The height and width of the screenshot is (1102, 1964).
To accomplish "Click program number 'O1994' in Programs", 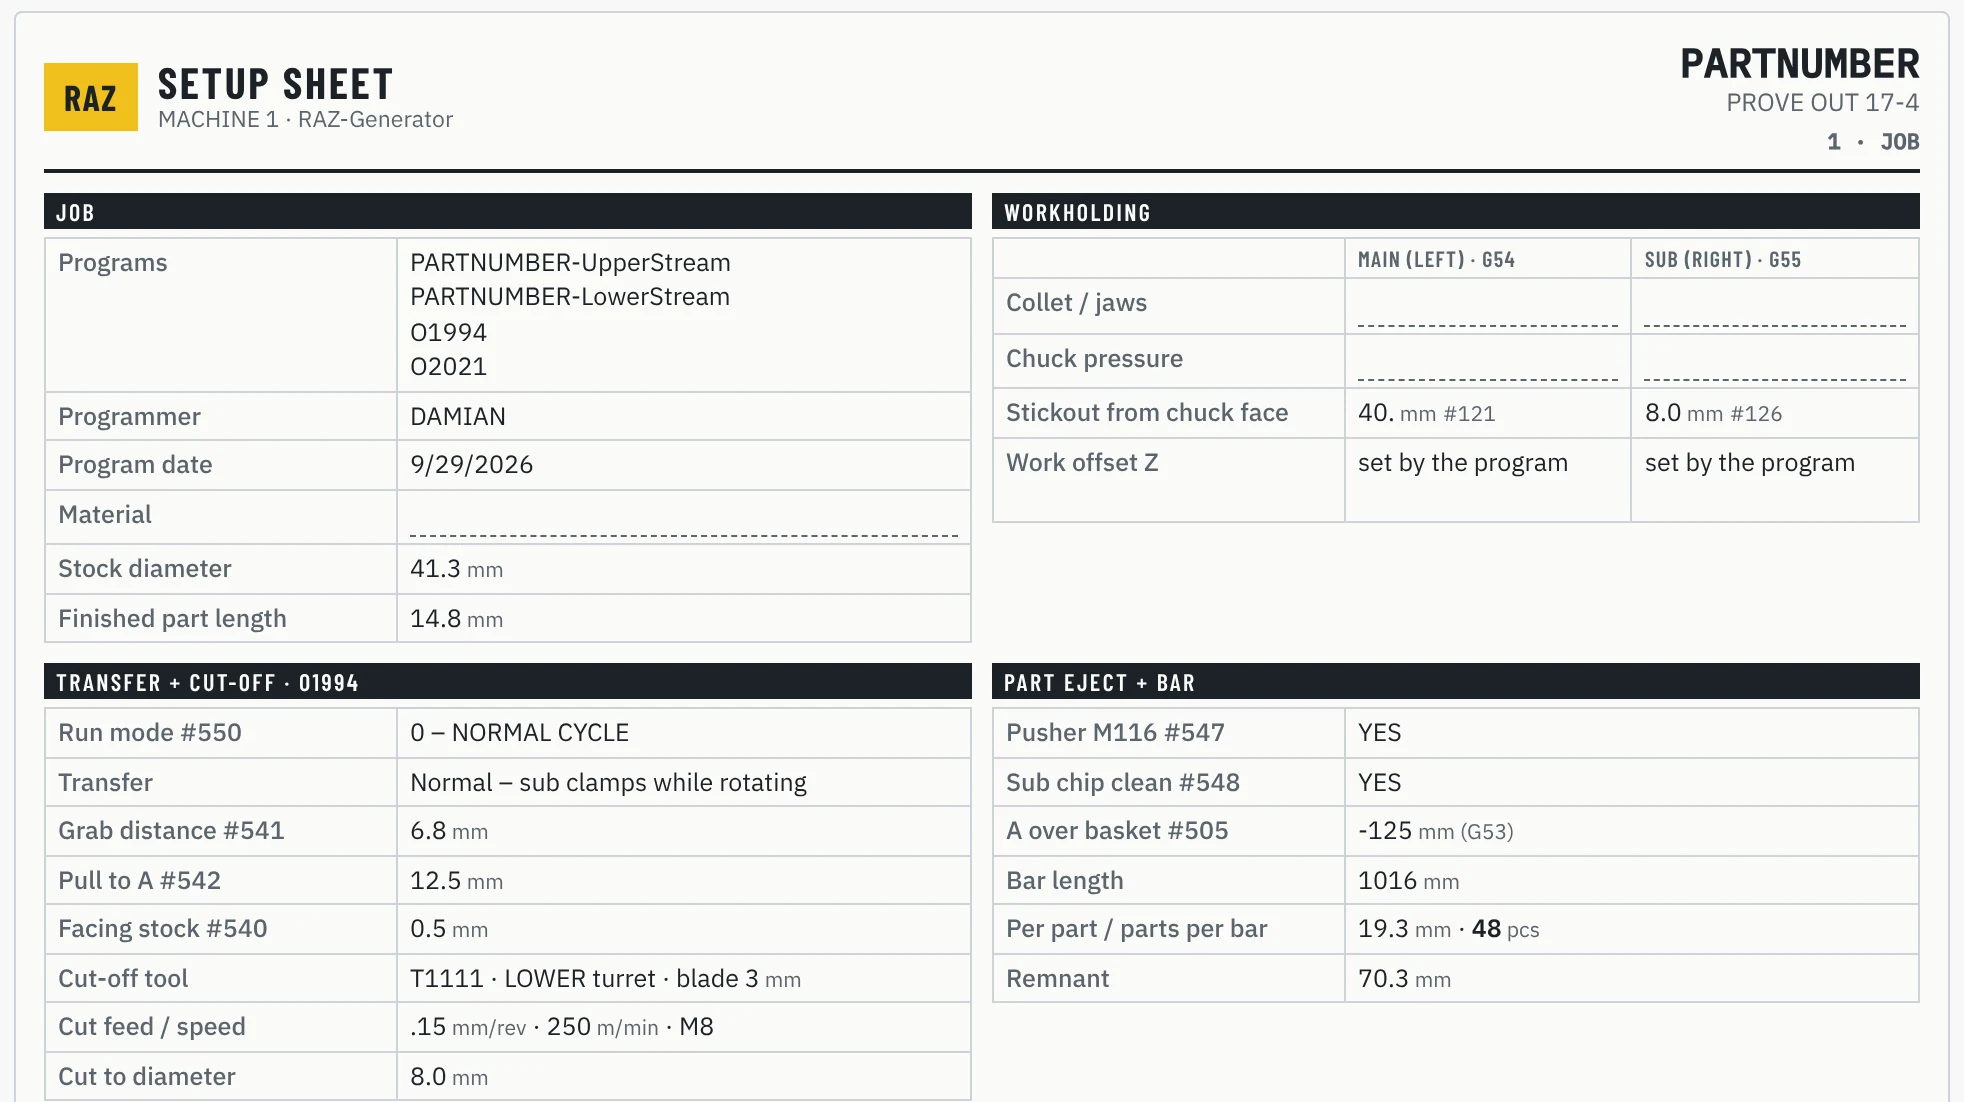I will pyautogui.click(x=448, y=332).
